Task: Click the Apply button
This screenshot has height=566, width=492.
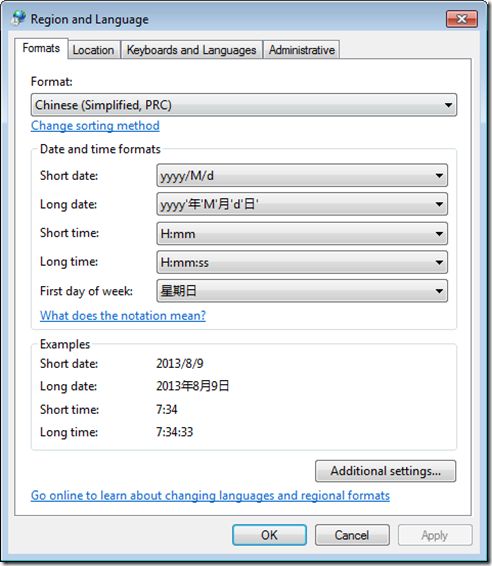Action: [435, 535]
